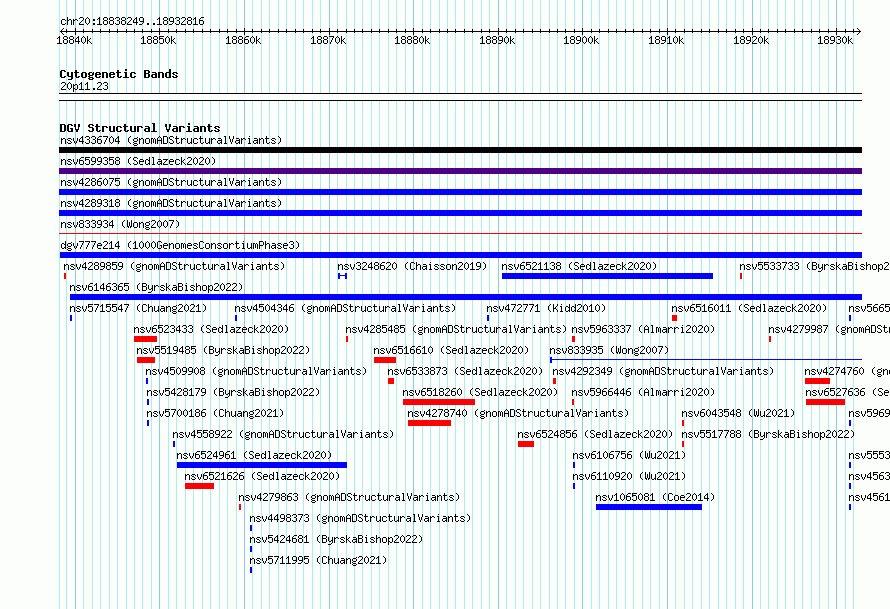Open nsv4285485 gnomAD label
The width and height of the screenshot is (890, 609).
pyautogui.click(x=456, y=329)
